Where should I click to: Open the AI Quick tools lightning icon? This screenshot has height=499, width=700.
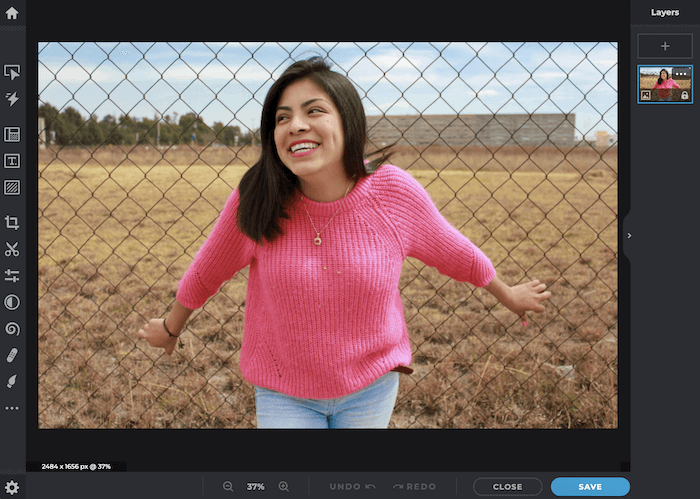pyautogui.click(x=12, y=99)
